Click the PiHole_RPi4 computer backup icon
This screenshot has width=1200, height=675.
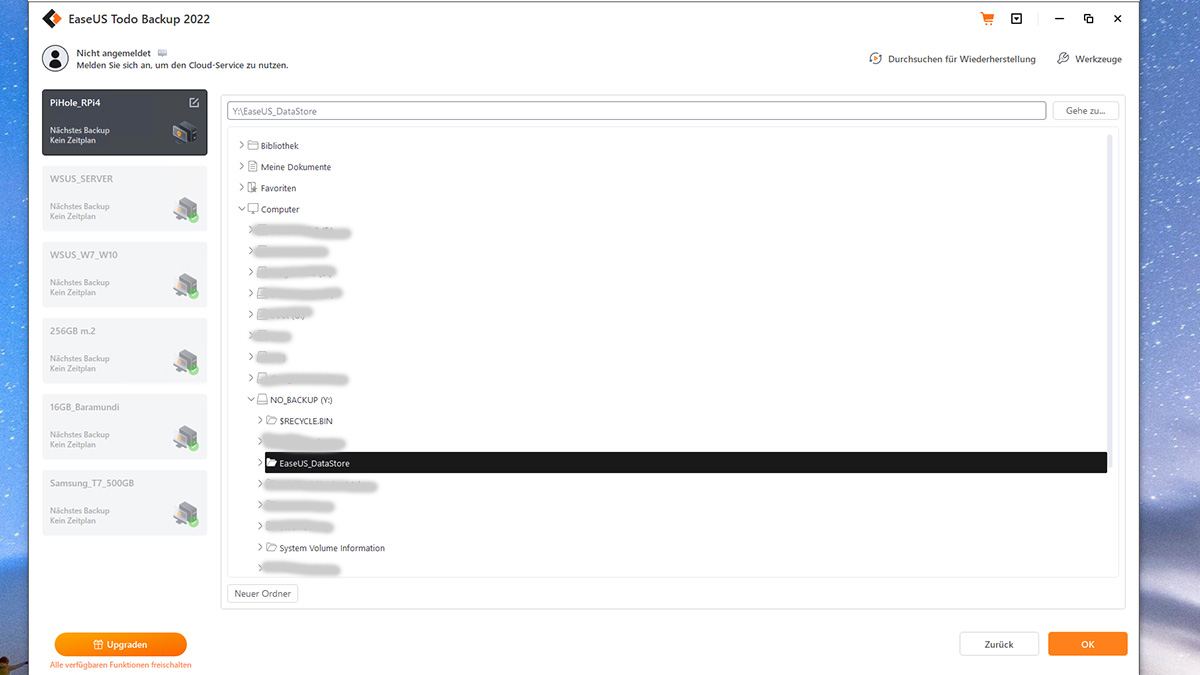click(x=185, y=132)
